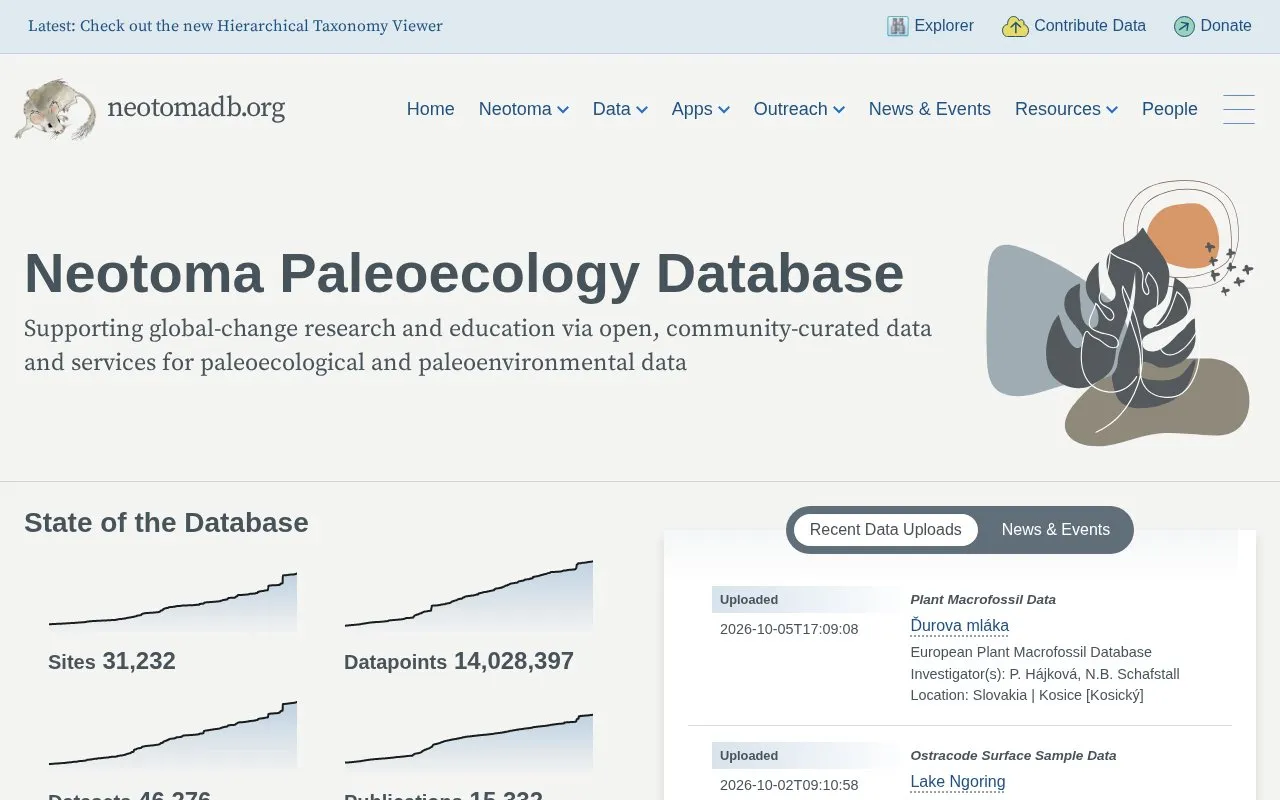
Task: Click the Donate arrow icon
Action: click(x=1184, y=26)
